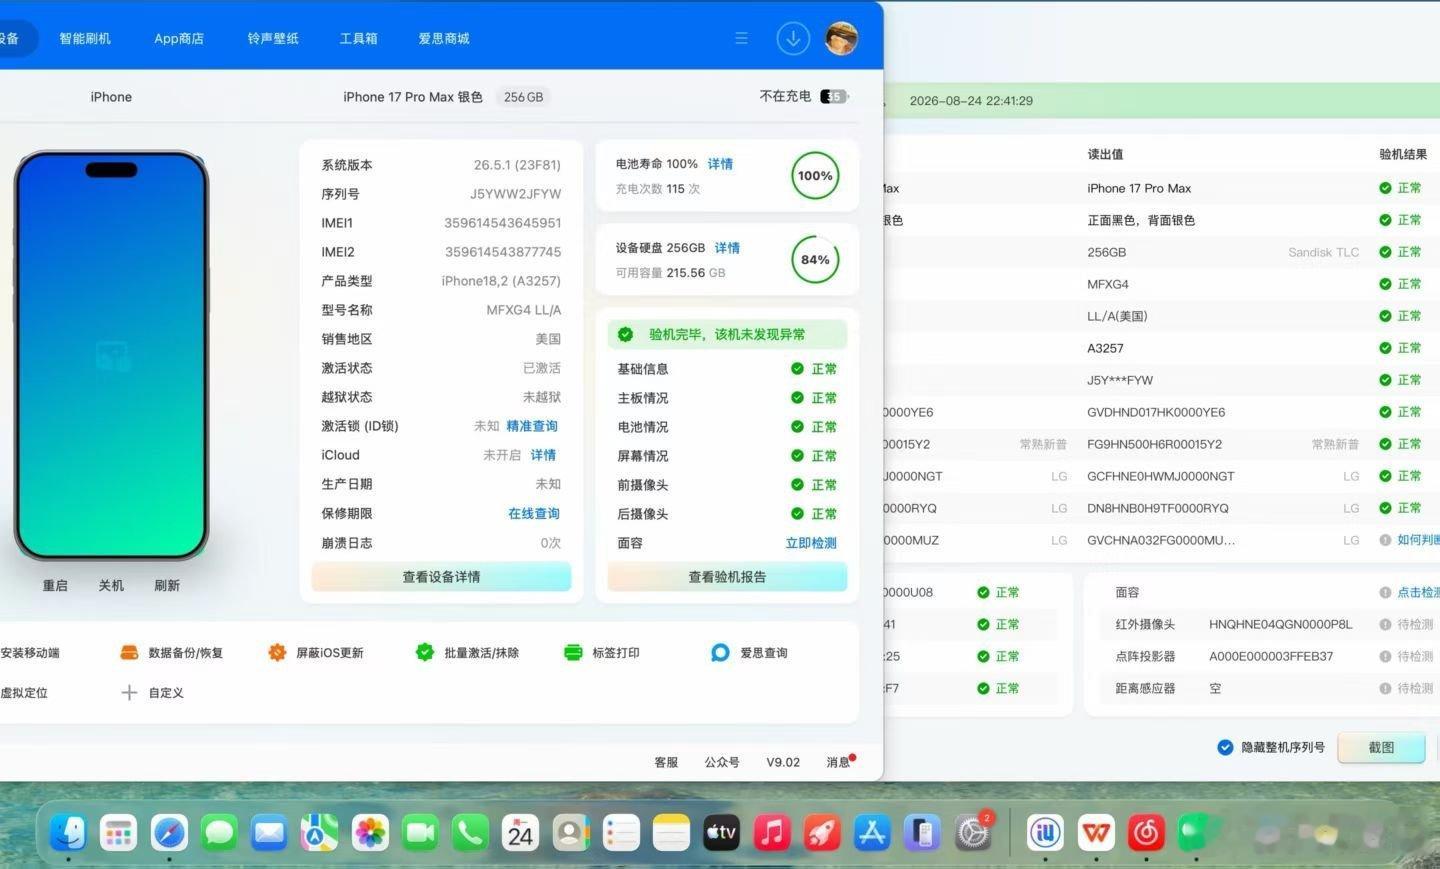Switch to 智能刷机 tab
Viewport: 1440px width, 869px height.
click(85, 38)
